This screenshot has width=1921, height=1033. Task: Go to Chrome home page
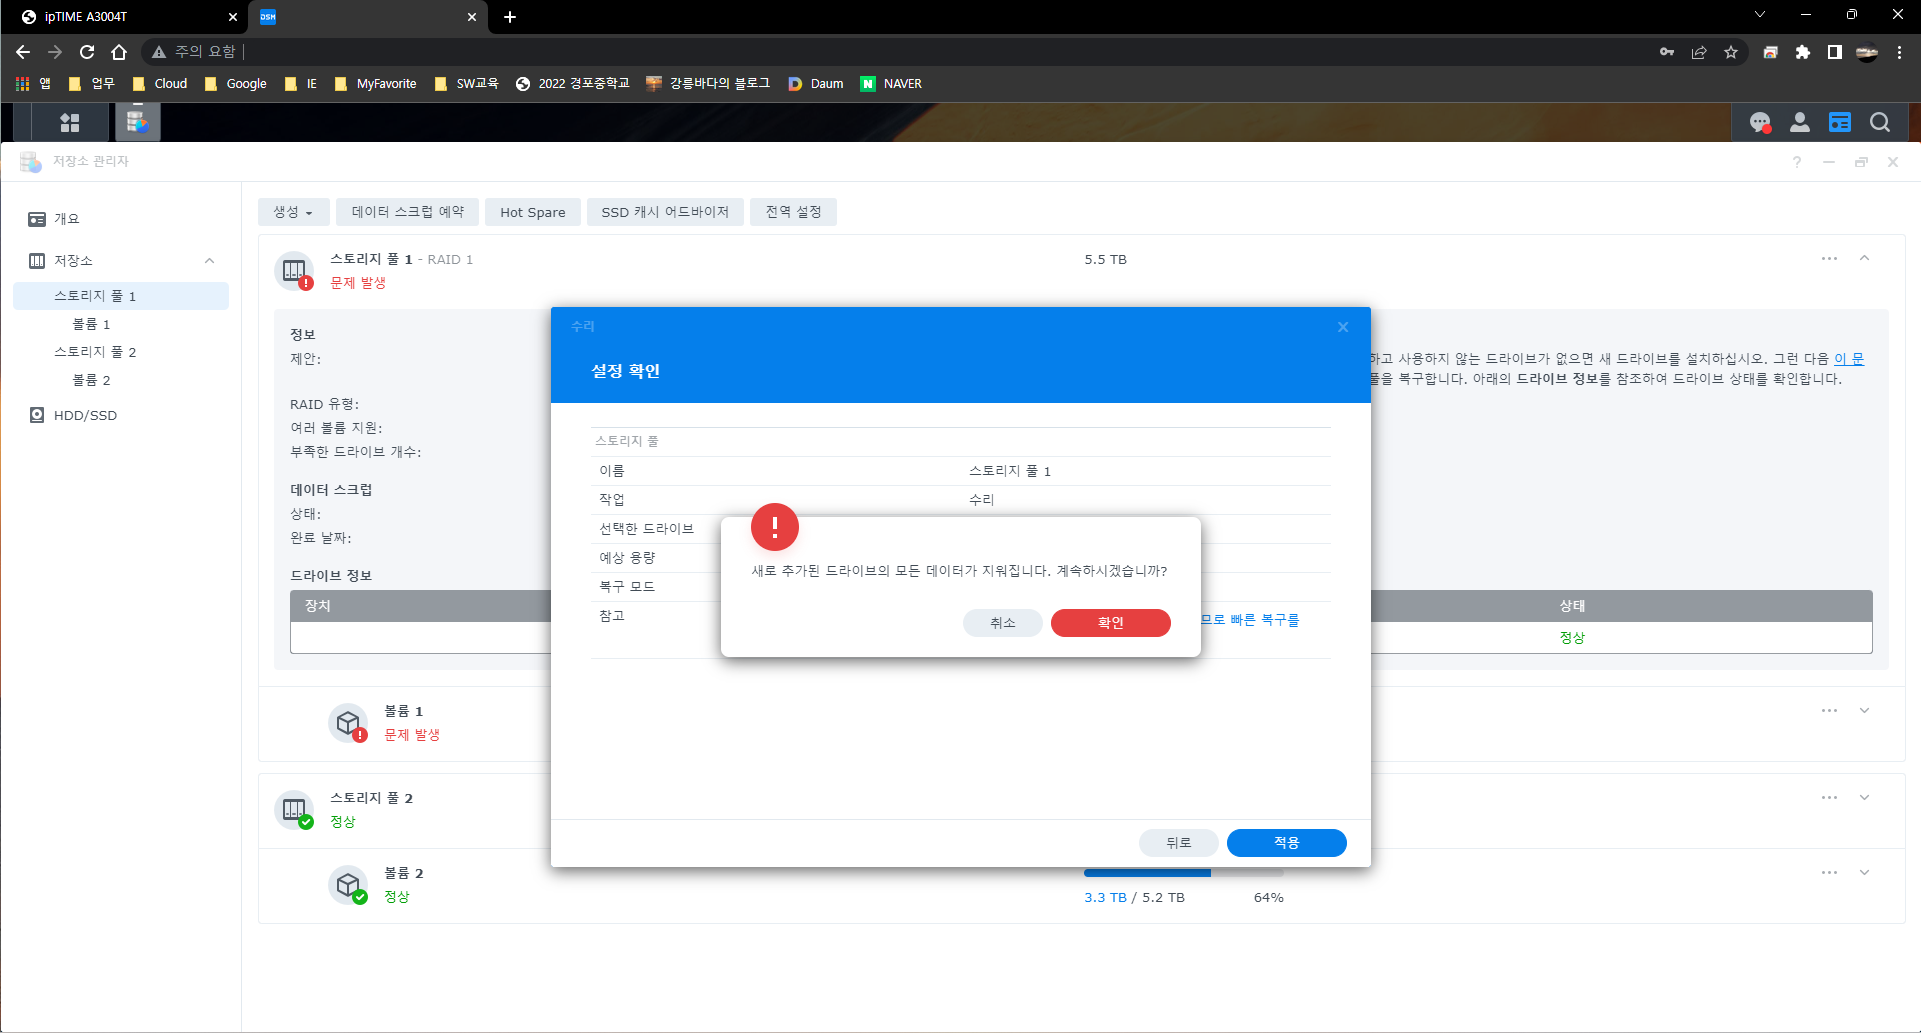119,52
